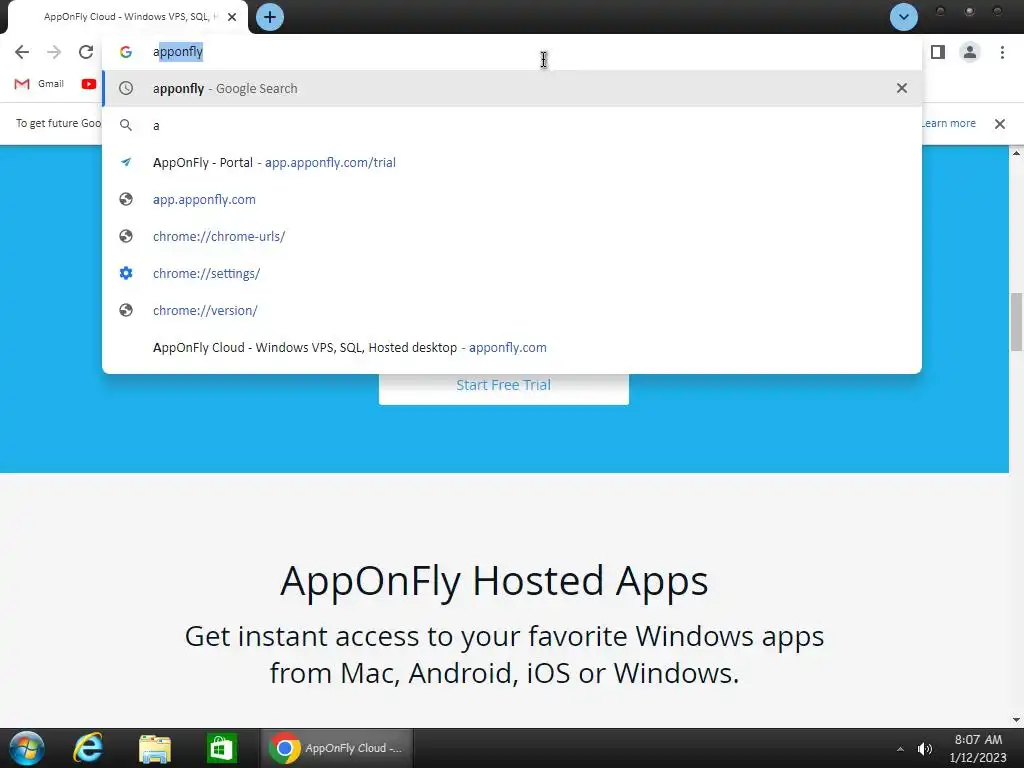Click the paper-plane icon of AppOnFly Portal
The height and width of the screenshot is (768, 1024).
pyautogui.click(x=126, y=162)
